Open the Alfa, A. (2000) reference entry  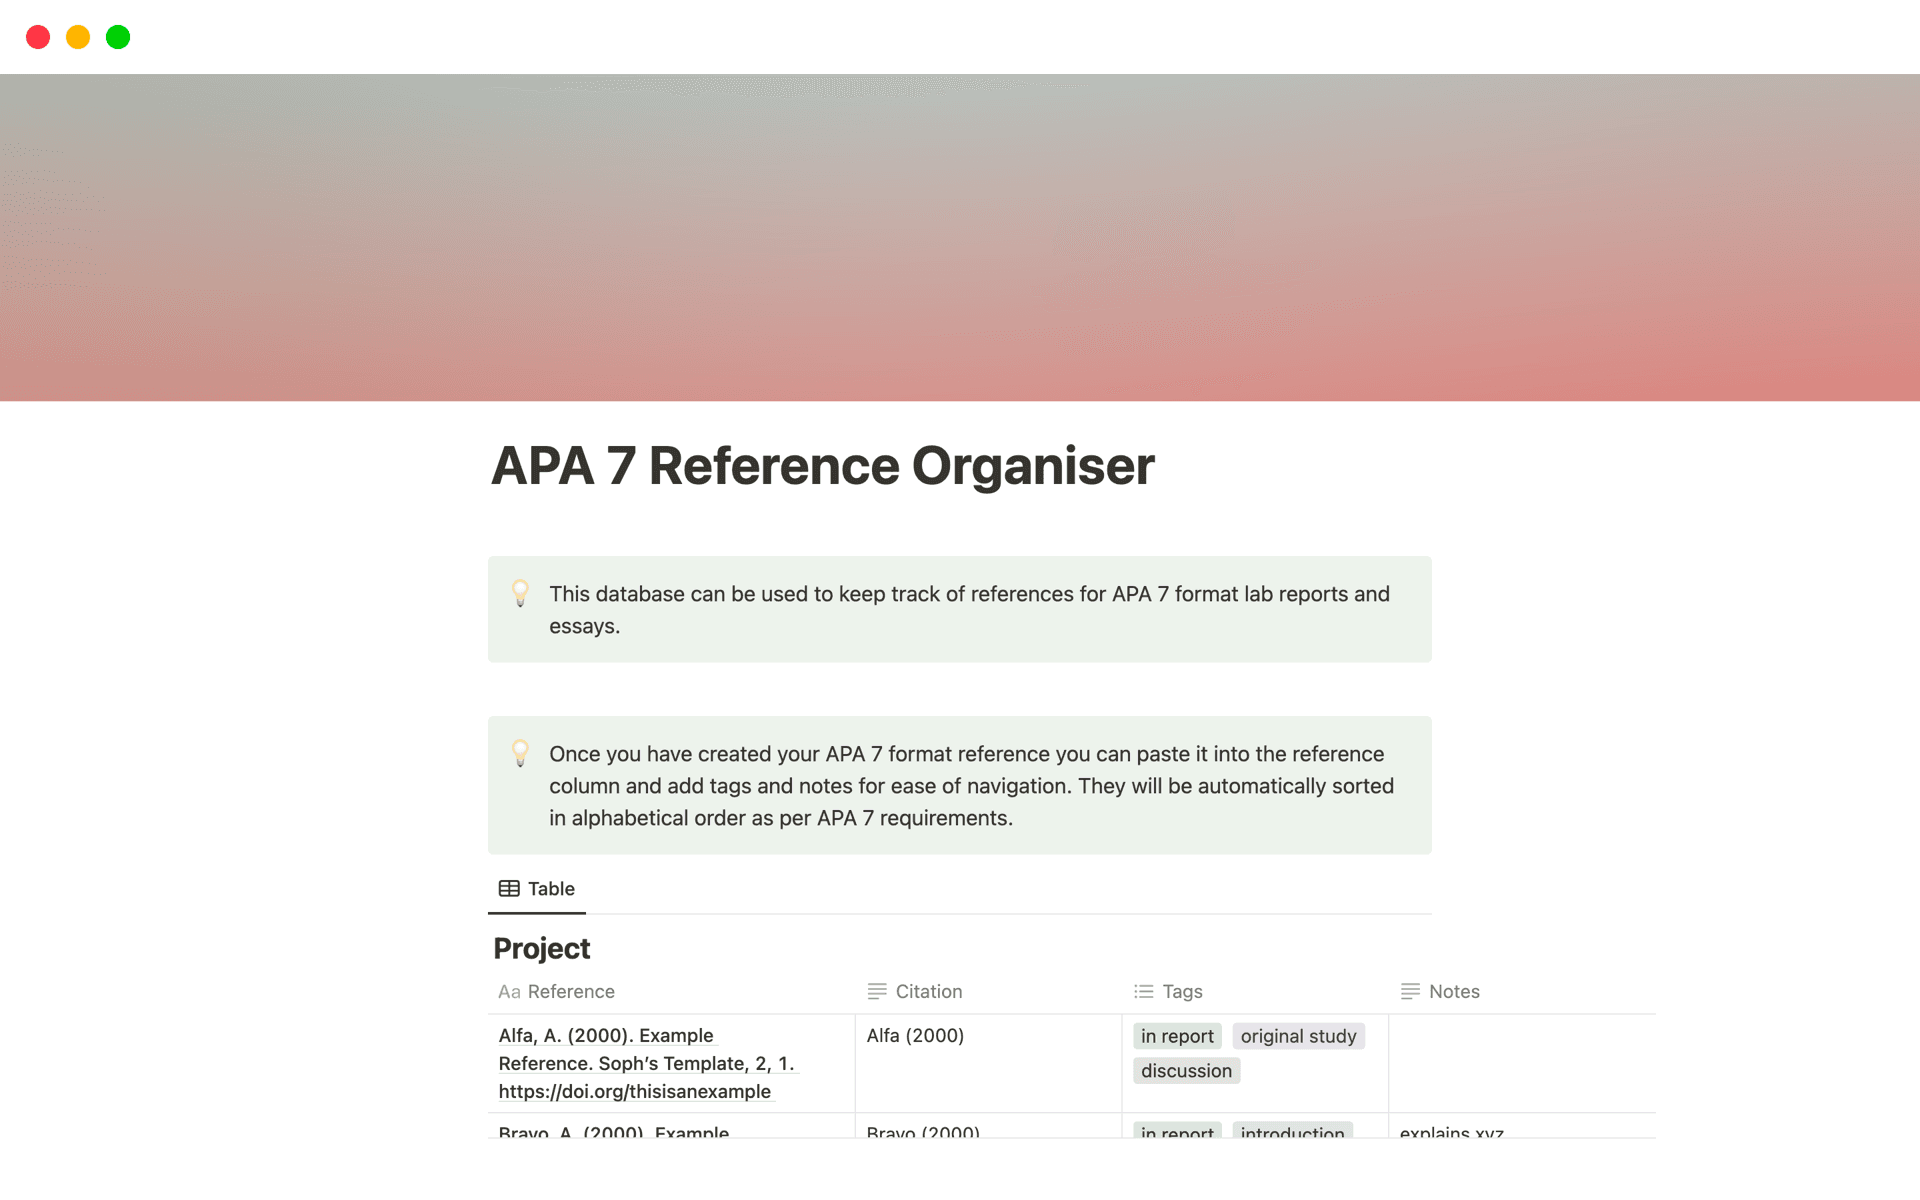[607, 1035]
